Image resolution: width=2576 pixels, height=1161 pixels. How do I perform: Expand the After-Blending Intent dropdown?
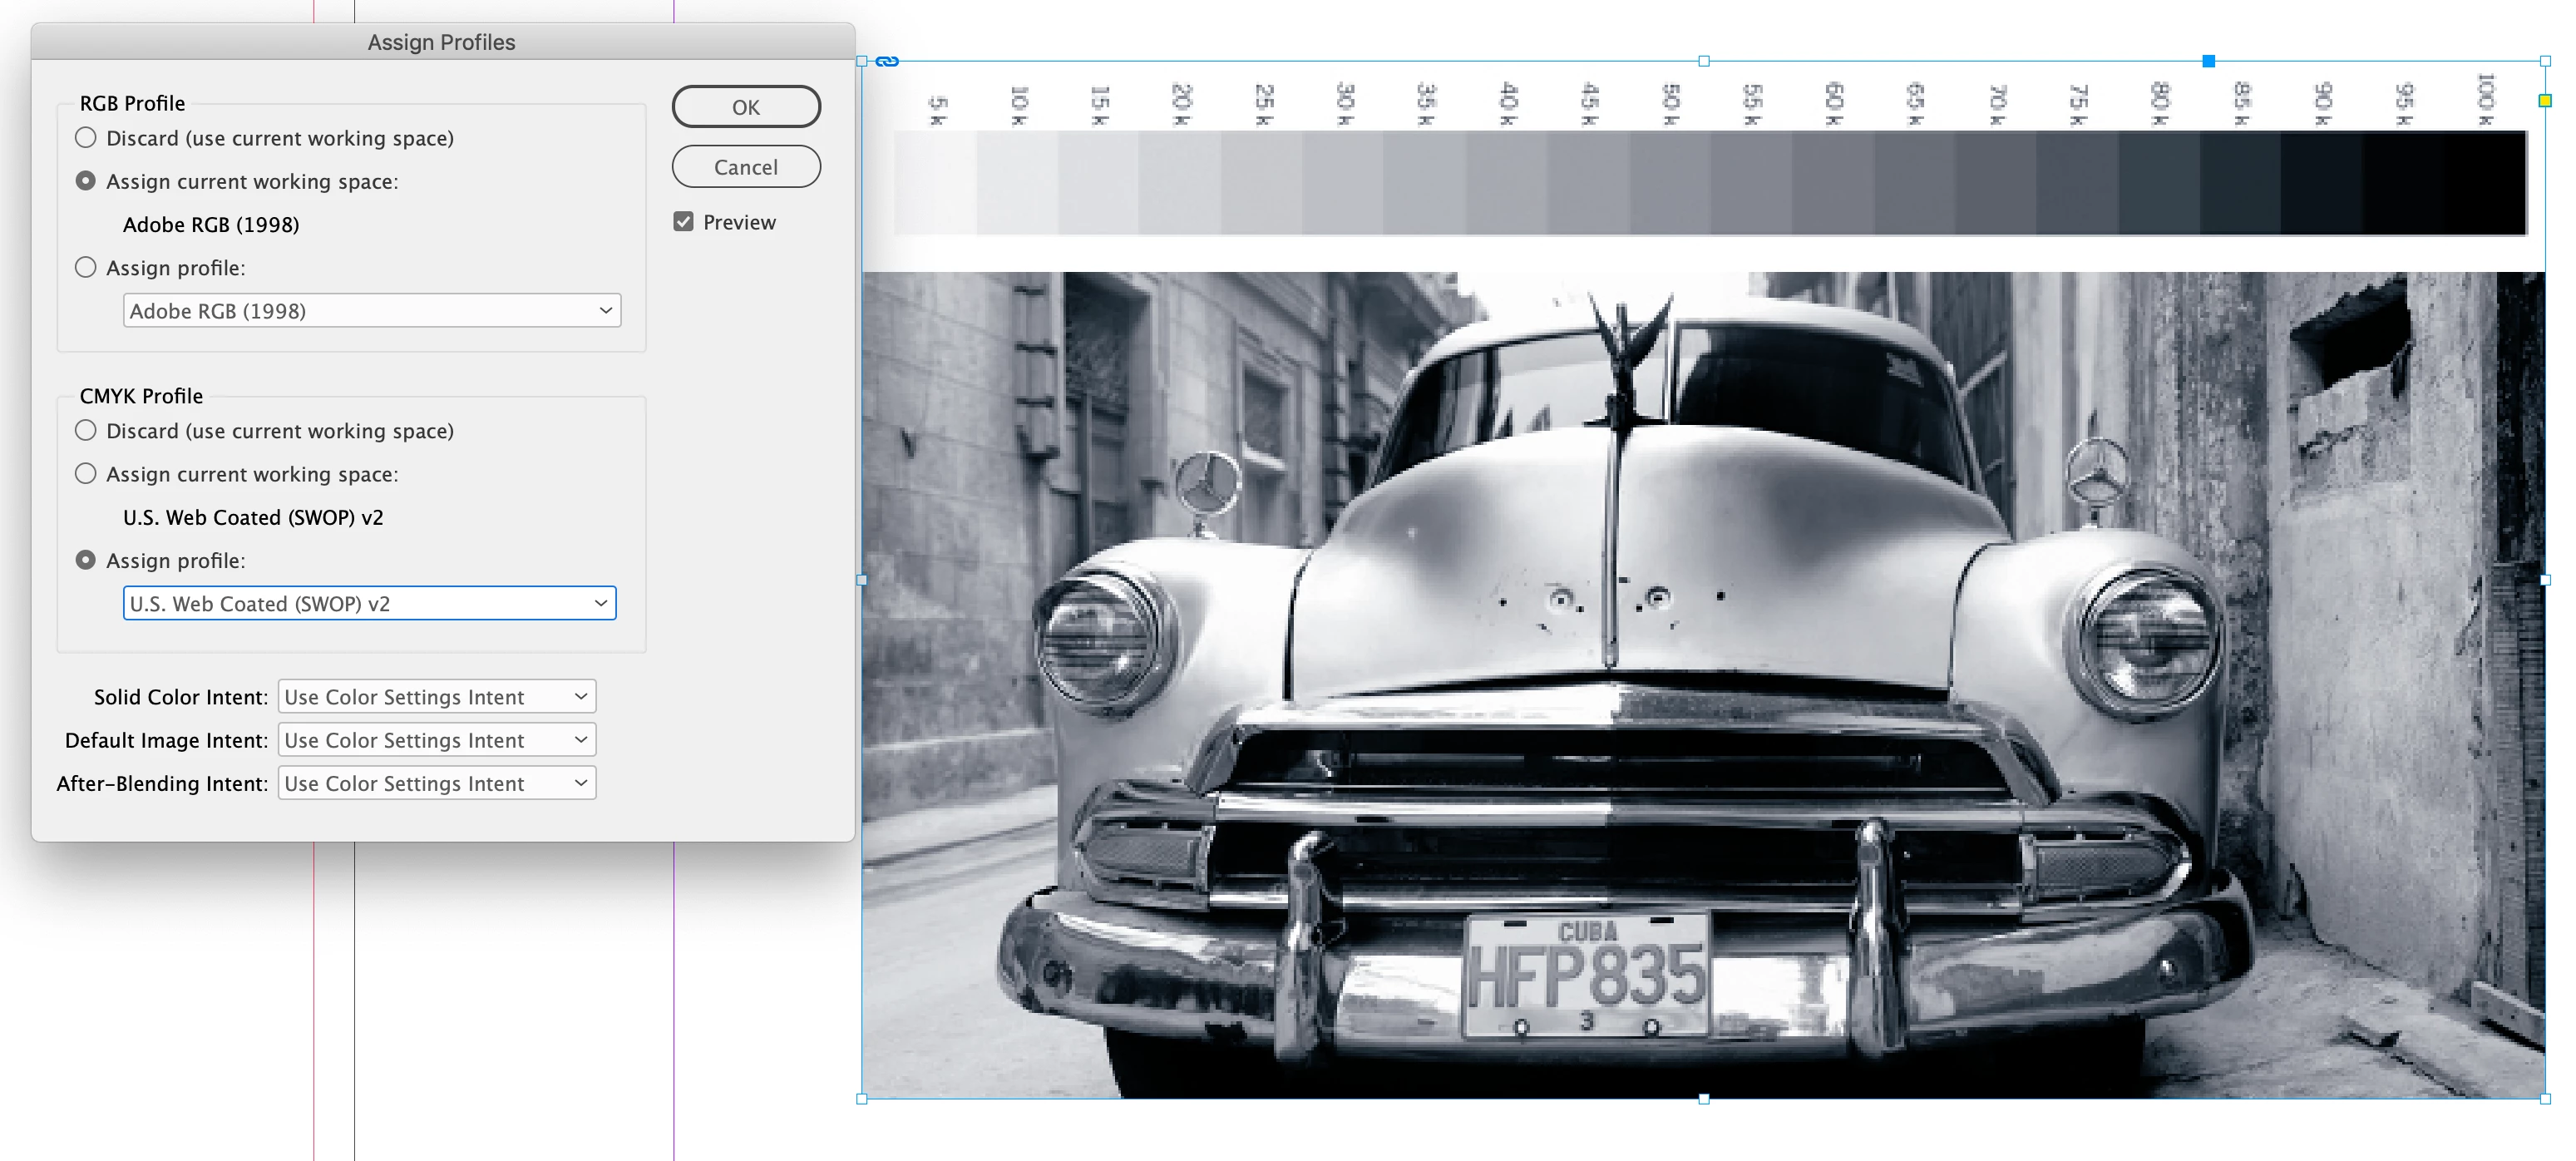click(x=436, y=784)
